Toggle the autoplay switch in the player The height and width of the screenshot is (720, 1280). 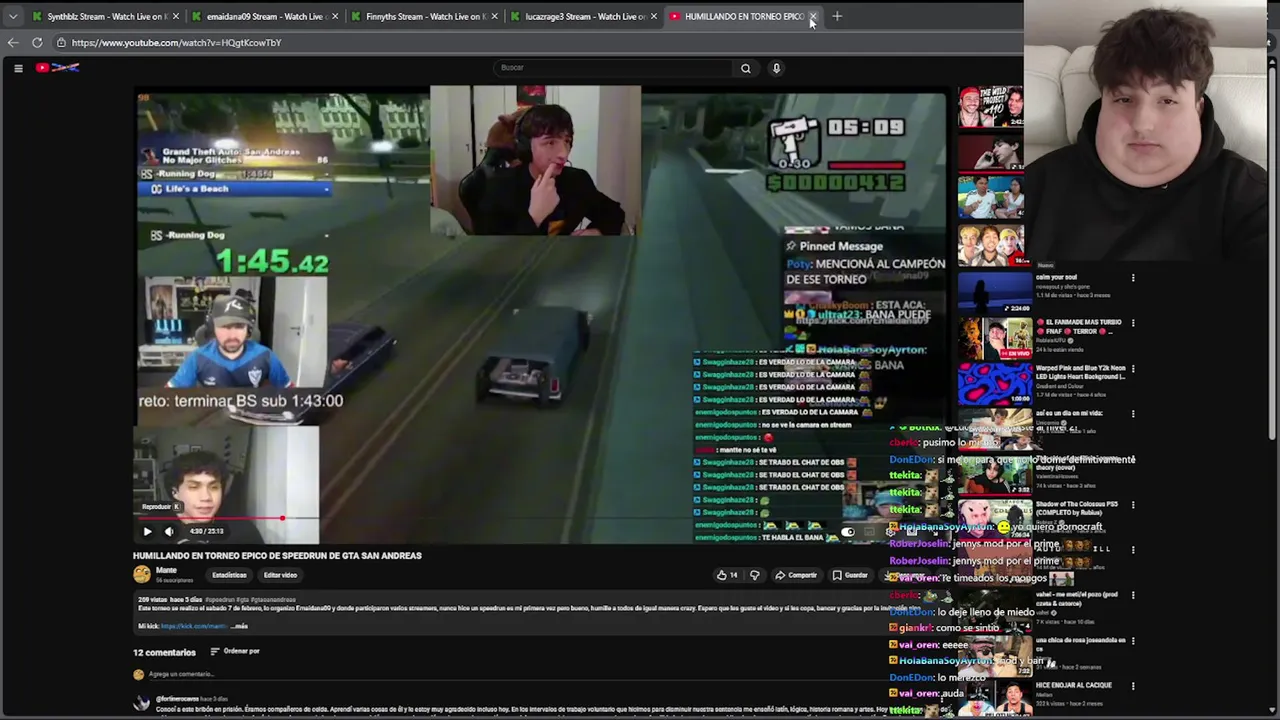(848, 532)
